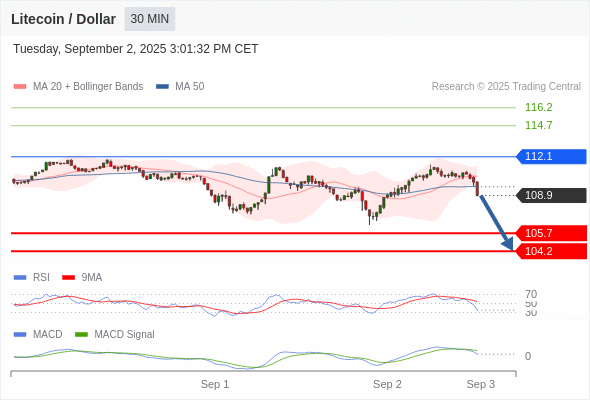Click the MACD Signal green swatch
590x400 pixels.
81,334
